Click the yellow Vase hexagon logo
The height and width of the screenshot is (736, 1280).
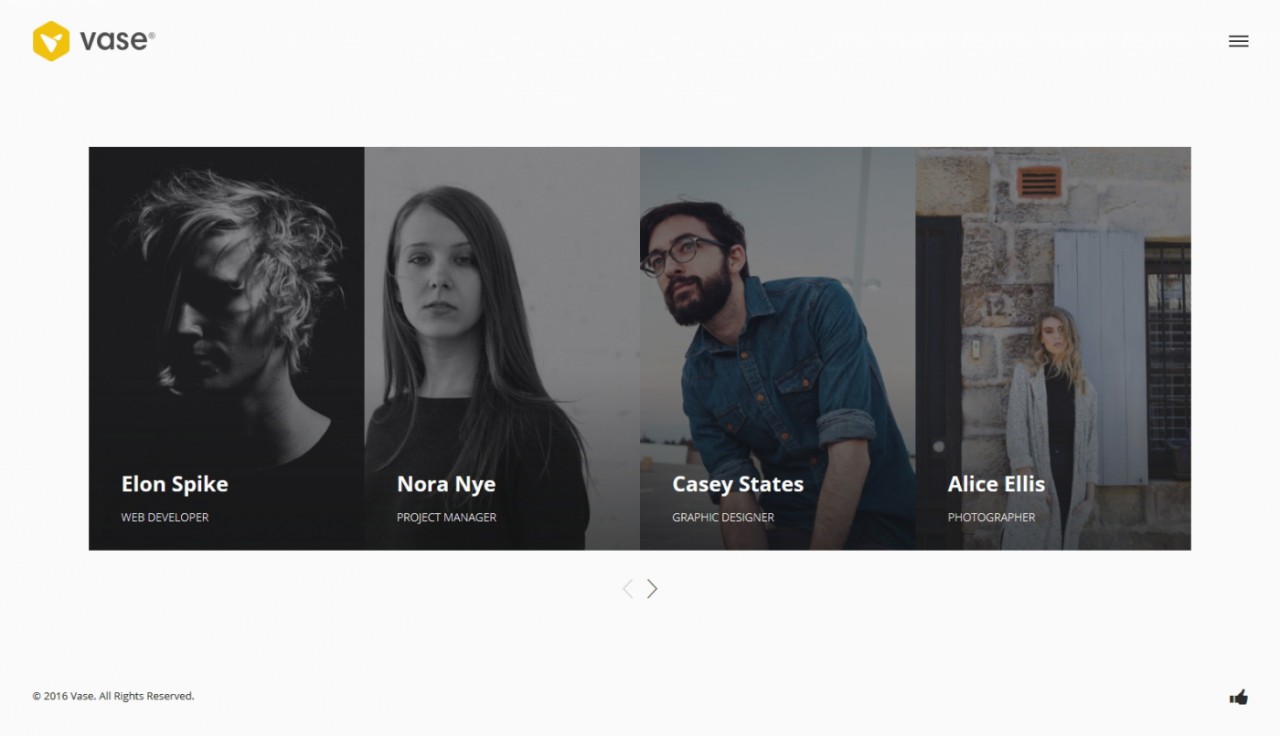pyautogui.click(x=51, y=41)
